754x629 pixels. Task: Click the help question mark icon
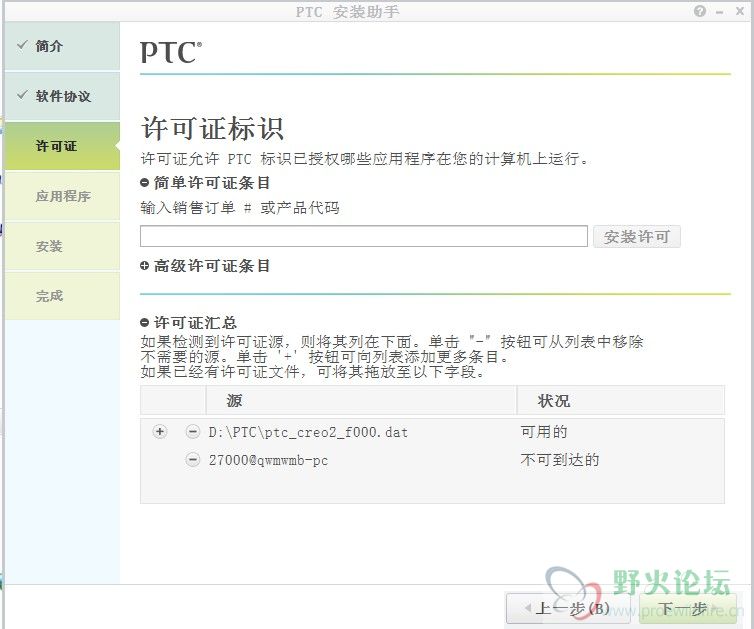point(700,11)
